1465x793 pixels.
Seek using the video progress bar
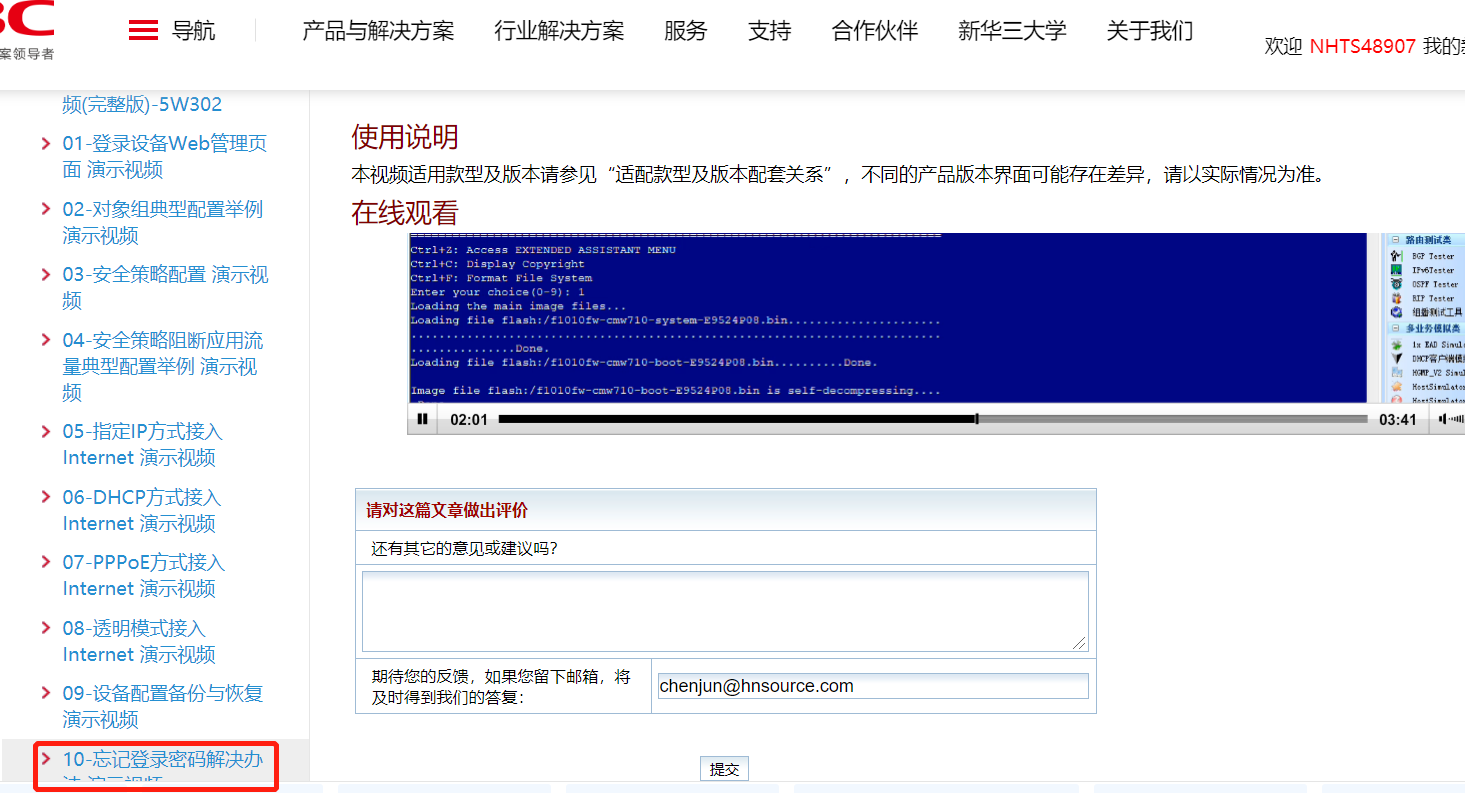pos(933,420)
